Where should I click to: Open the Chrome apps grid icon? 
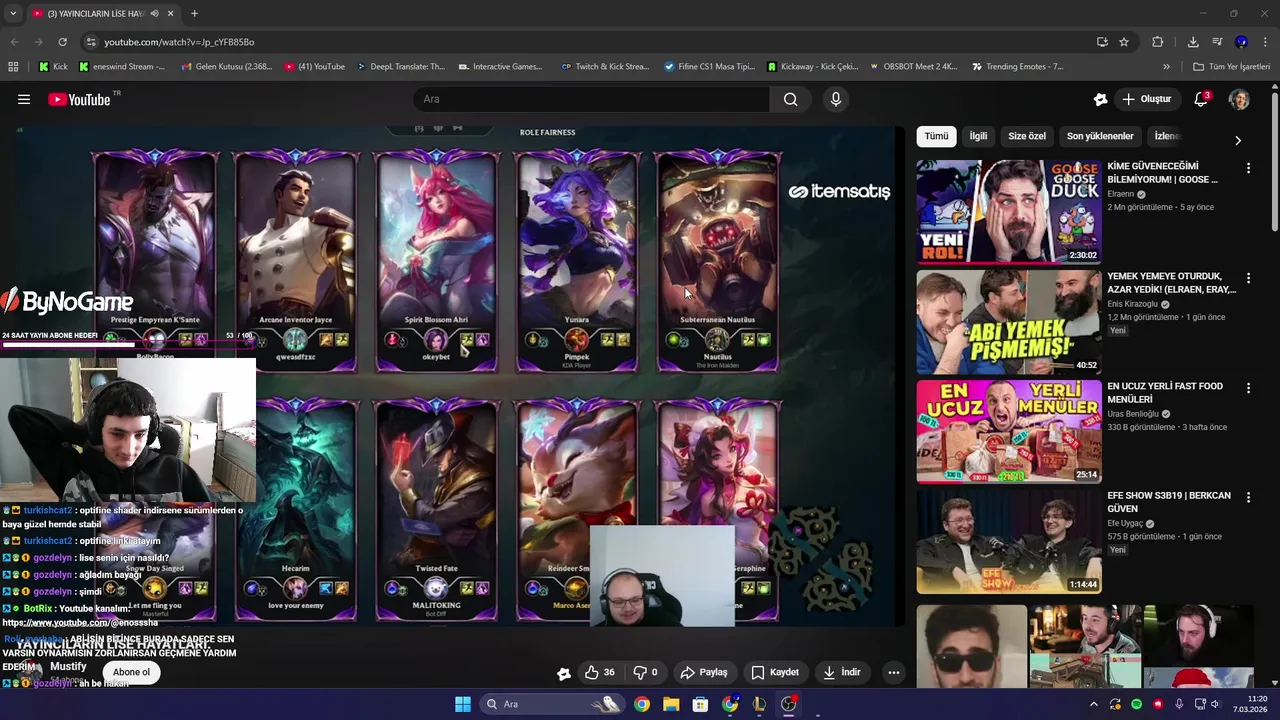pos(13,67)
